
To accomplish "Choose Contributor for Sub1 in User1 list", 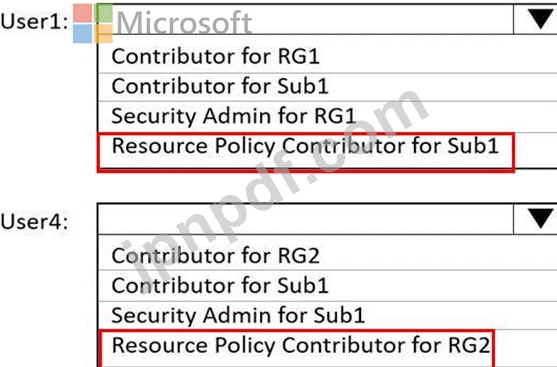I will point(327,87).
